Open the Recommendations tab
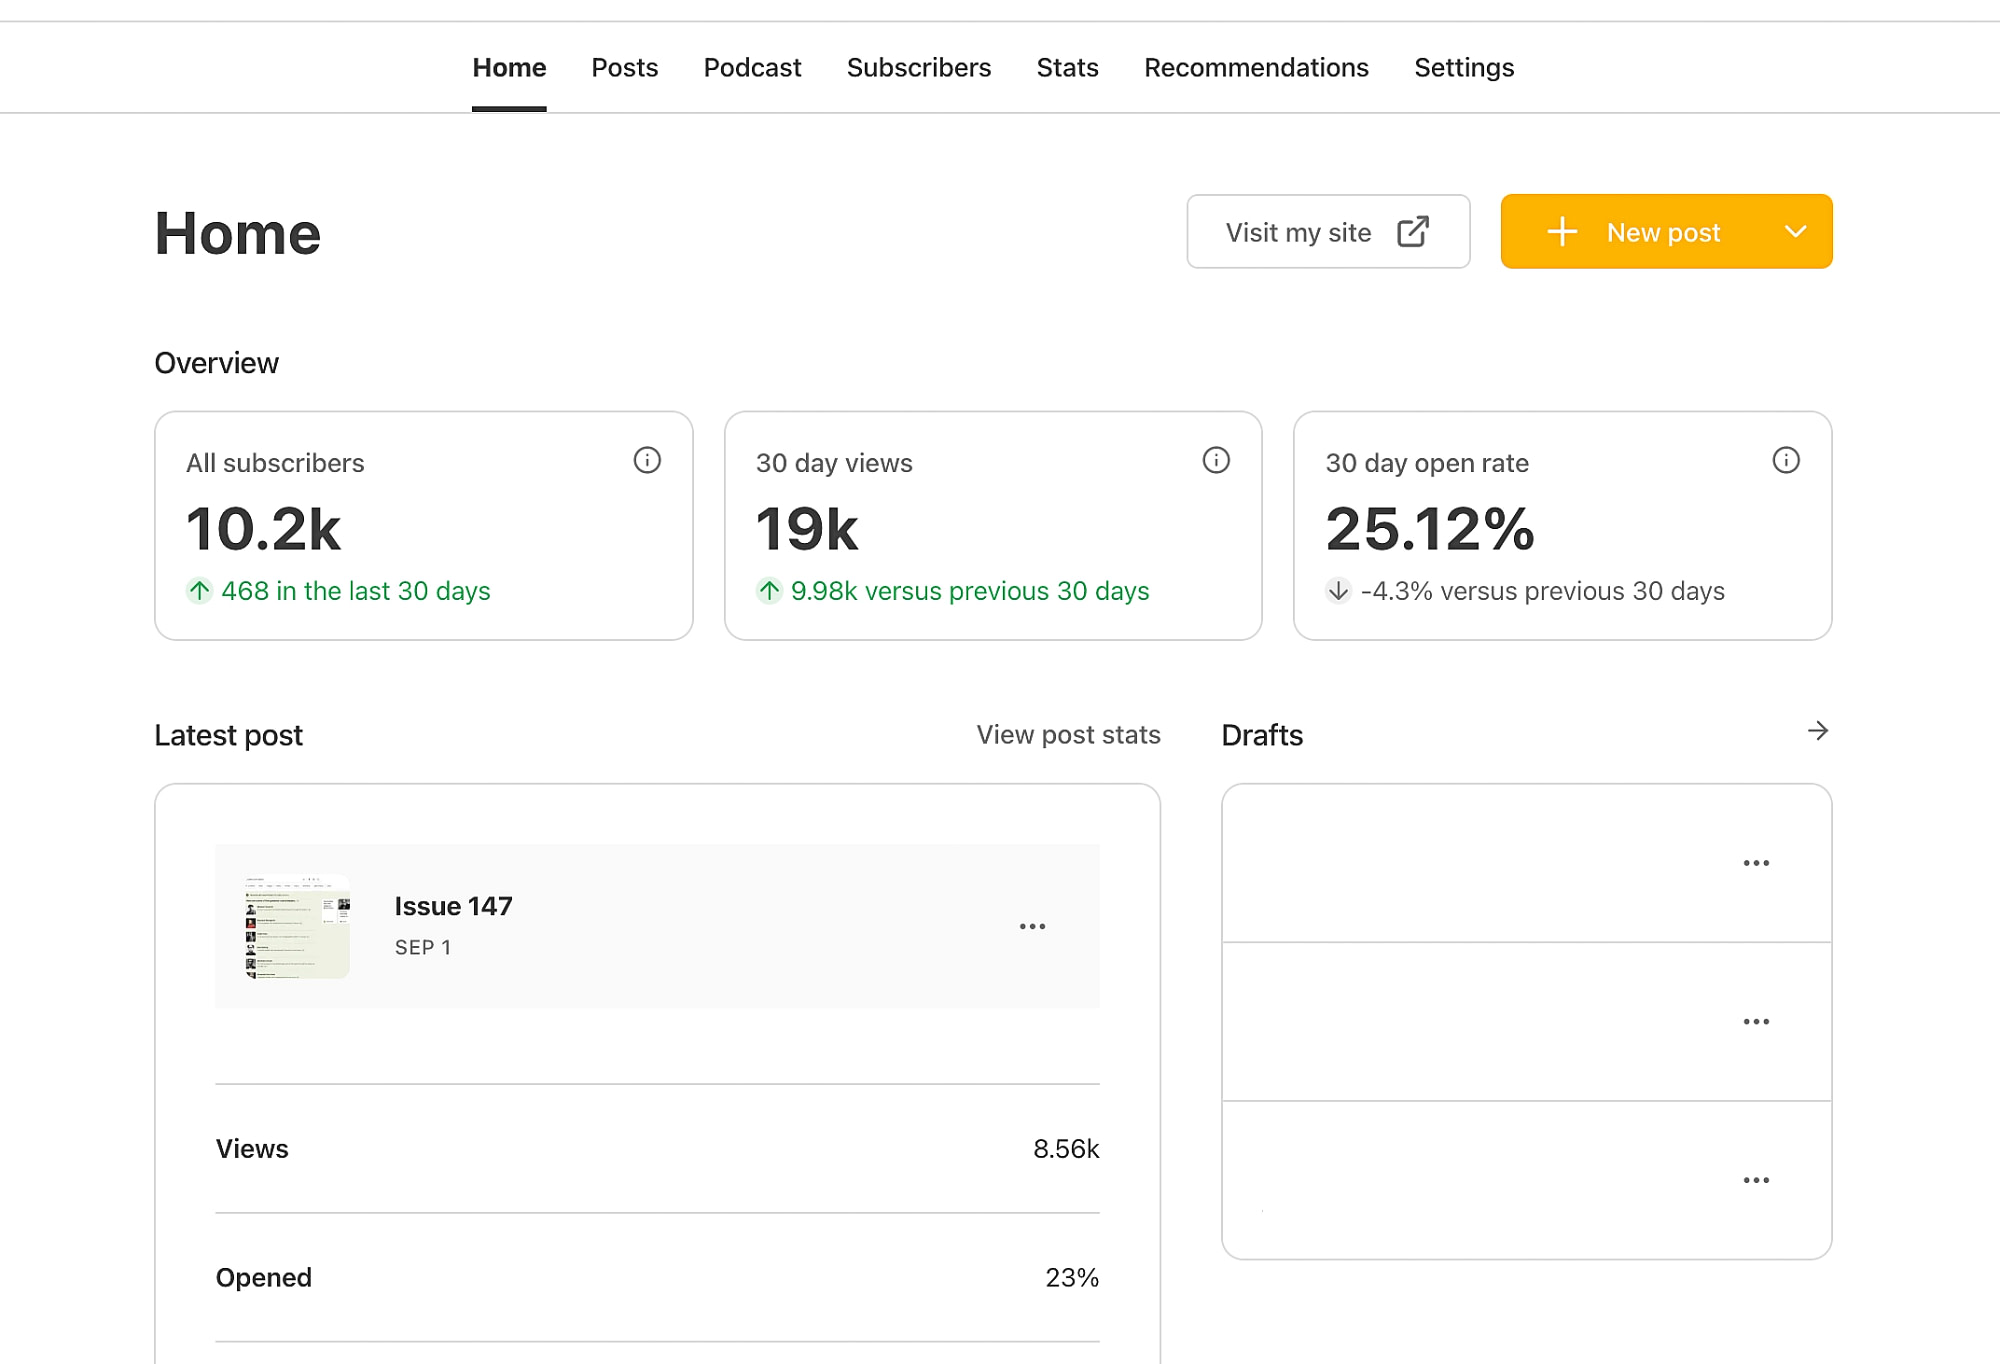Screen dimensions: 2000x1364 click(1256, 68)
